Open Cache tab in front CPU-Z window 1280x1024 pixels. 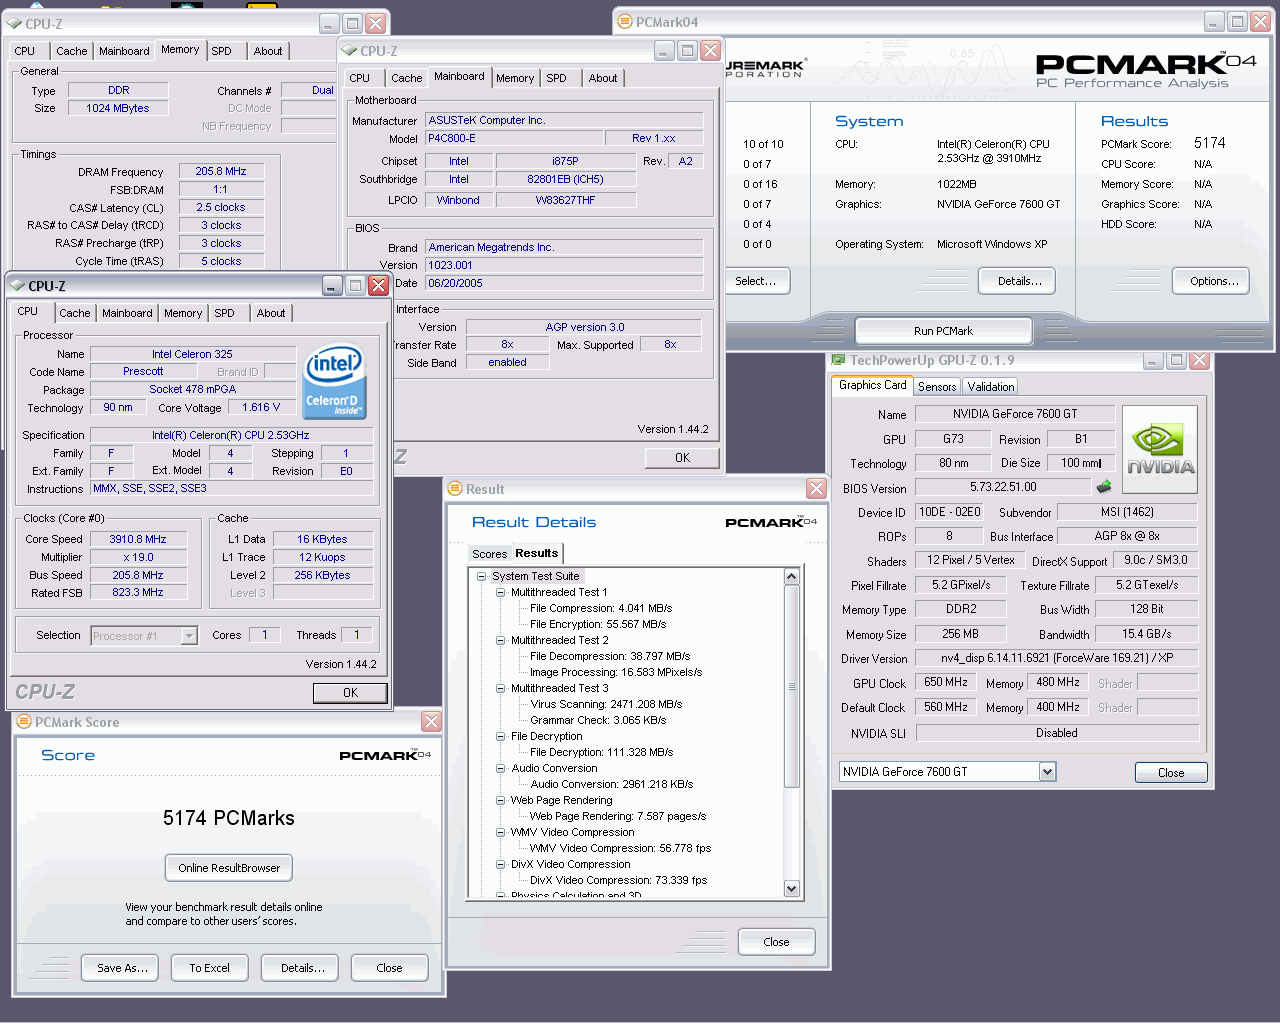pos(74,313)
